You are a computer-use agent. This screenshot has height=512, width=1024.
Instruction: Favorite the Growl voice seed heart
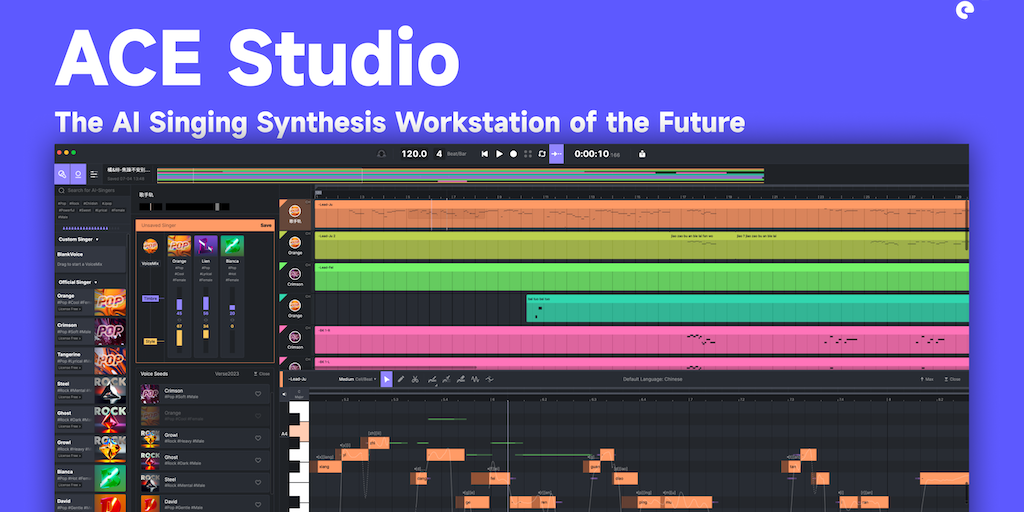pyautogui.click(x=258, y=438)
